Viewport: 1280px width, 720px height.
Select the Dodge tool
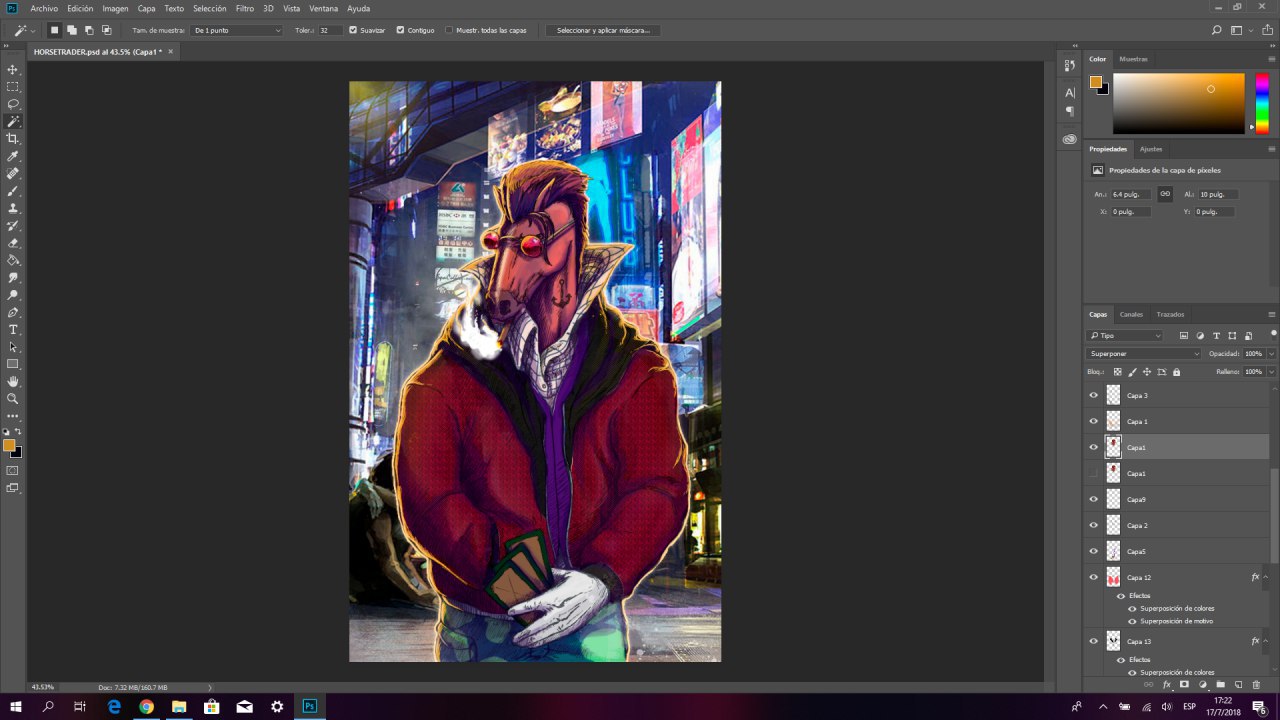13,295
